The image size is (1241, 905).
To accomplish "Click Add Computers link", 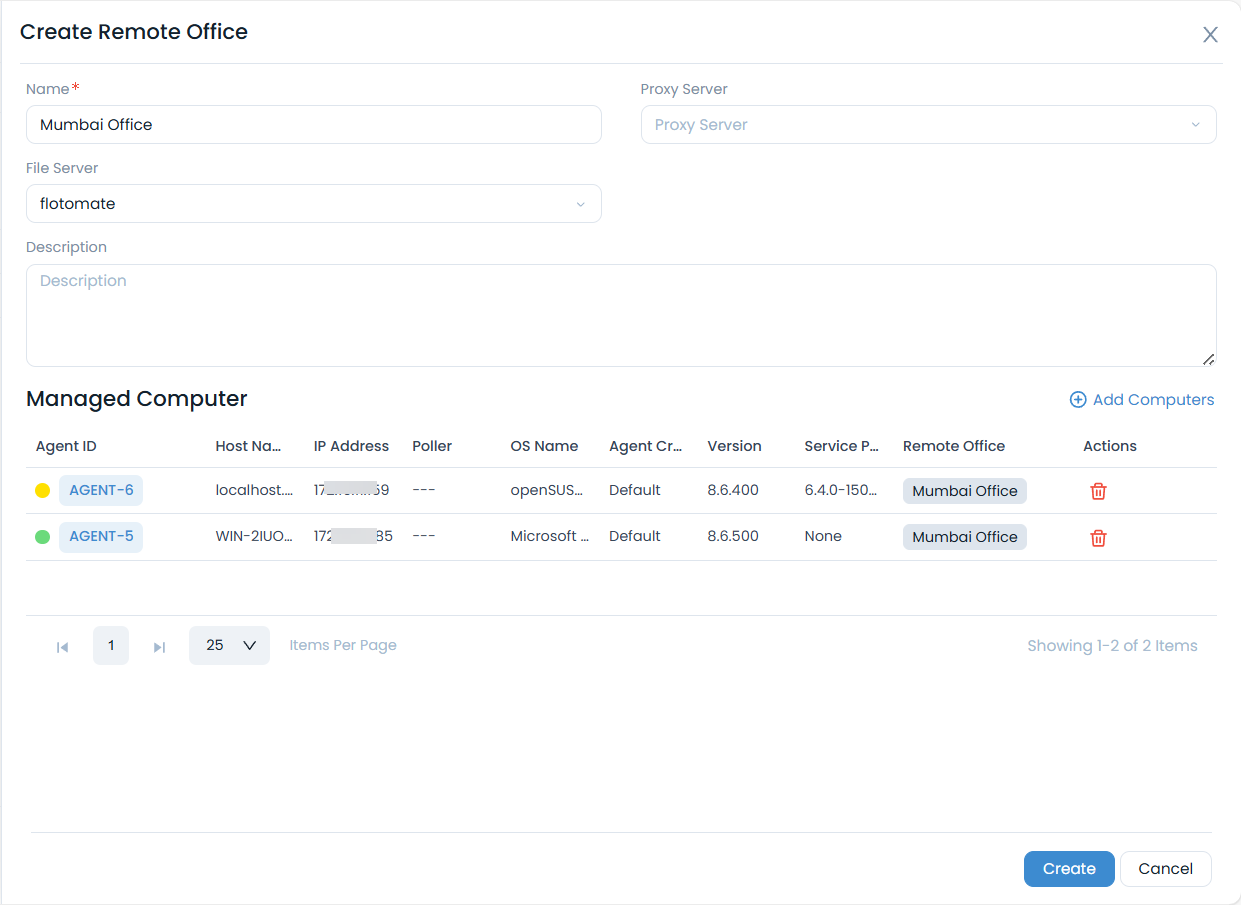I will [1142, 400].
